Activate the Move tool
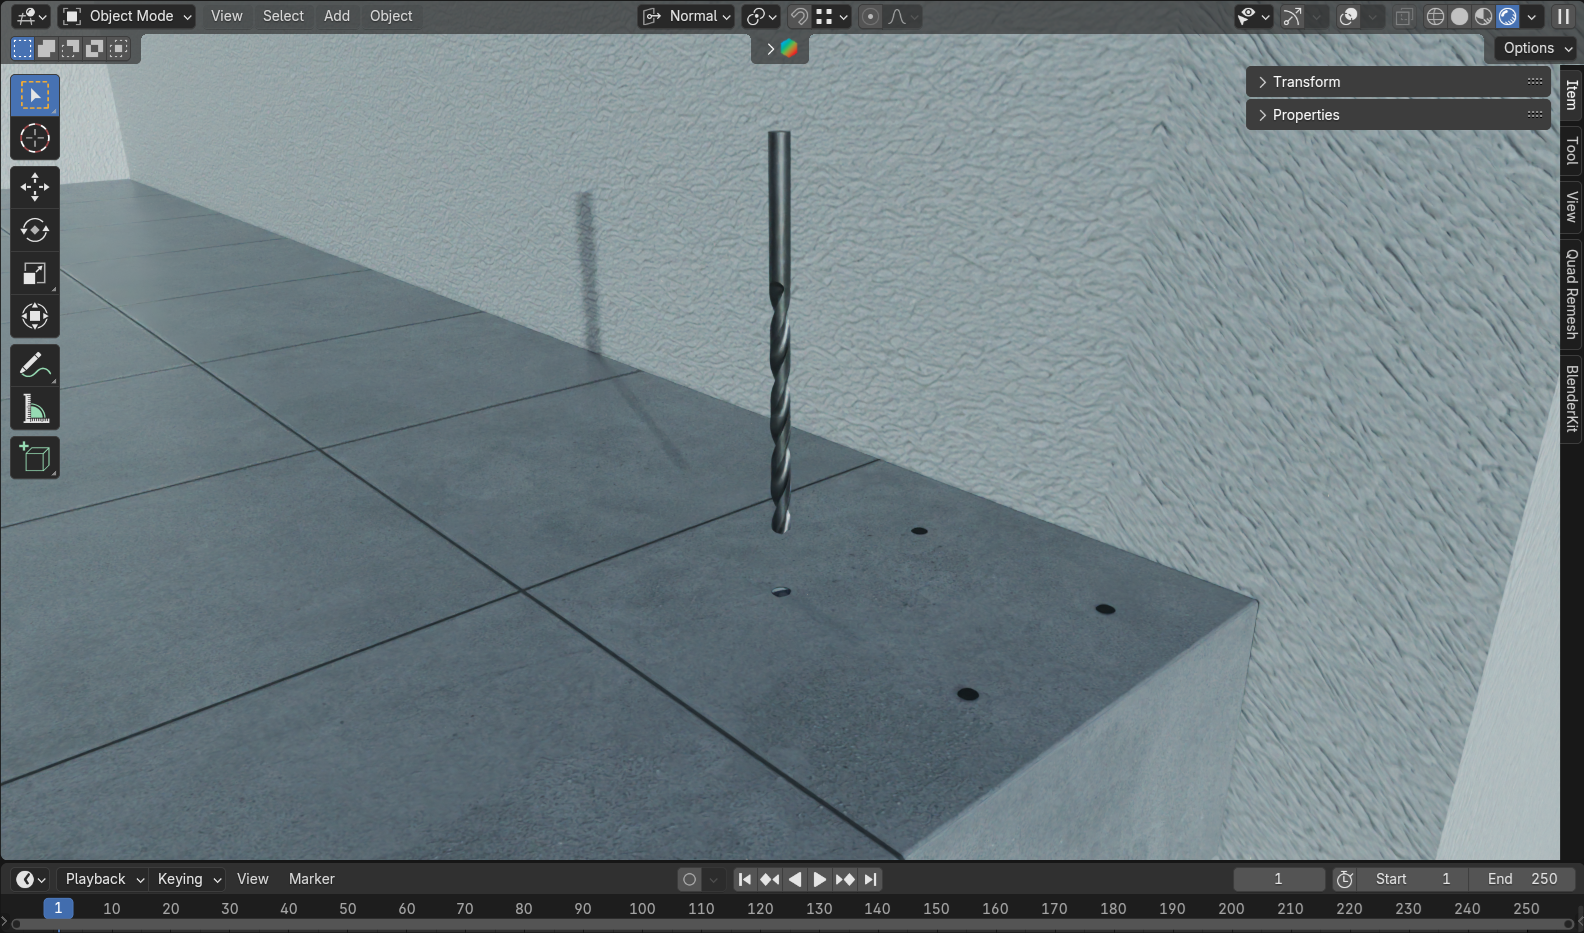Viewport: 1584px width, 936px height. point(35,187)
